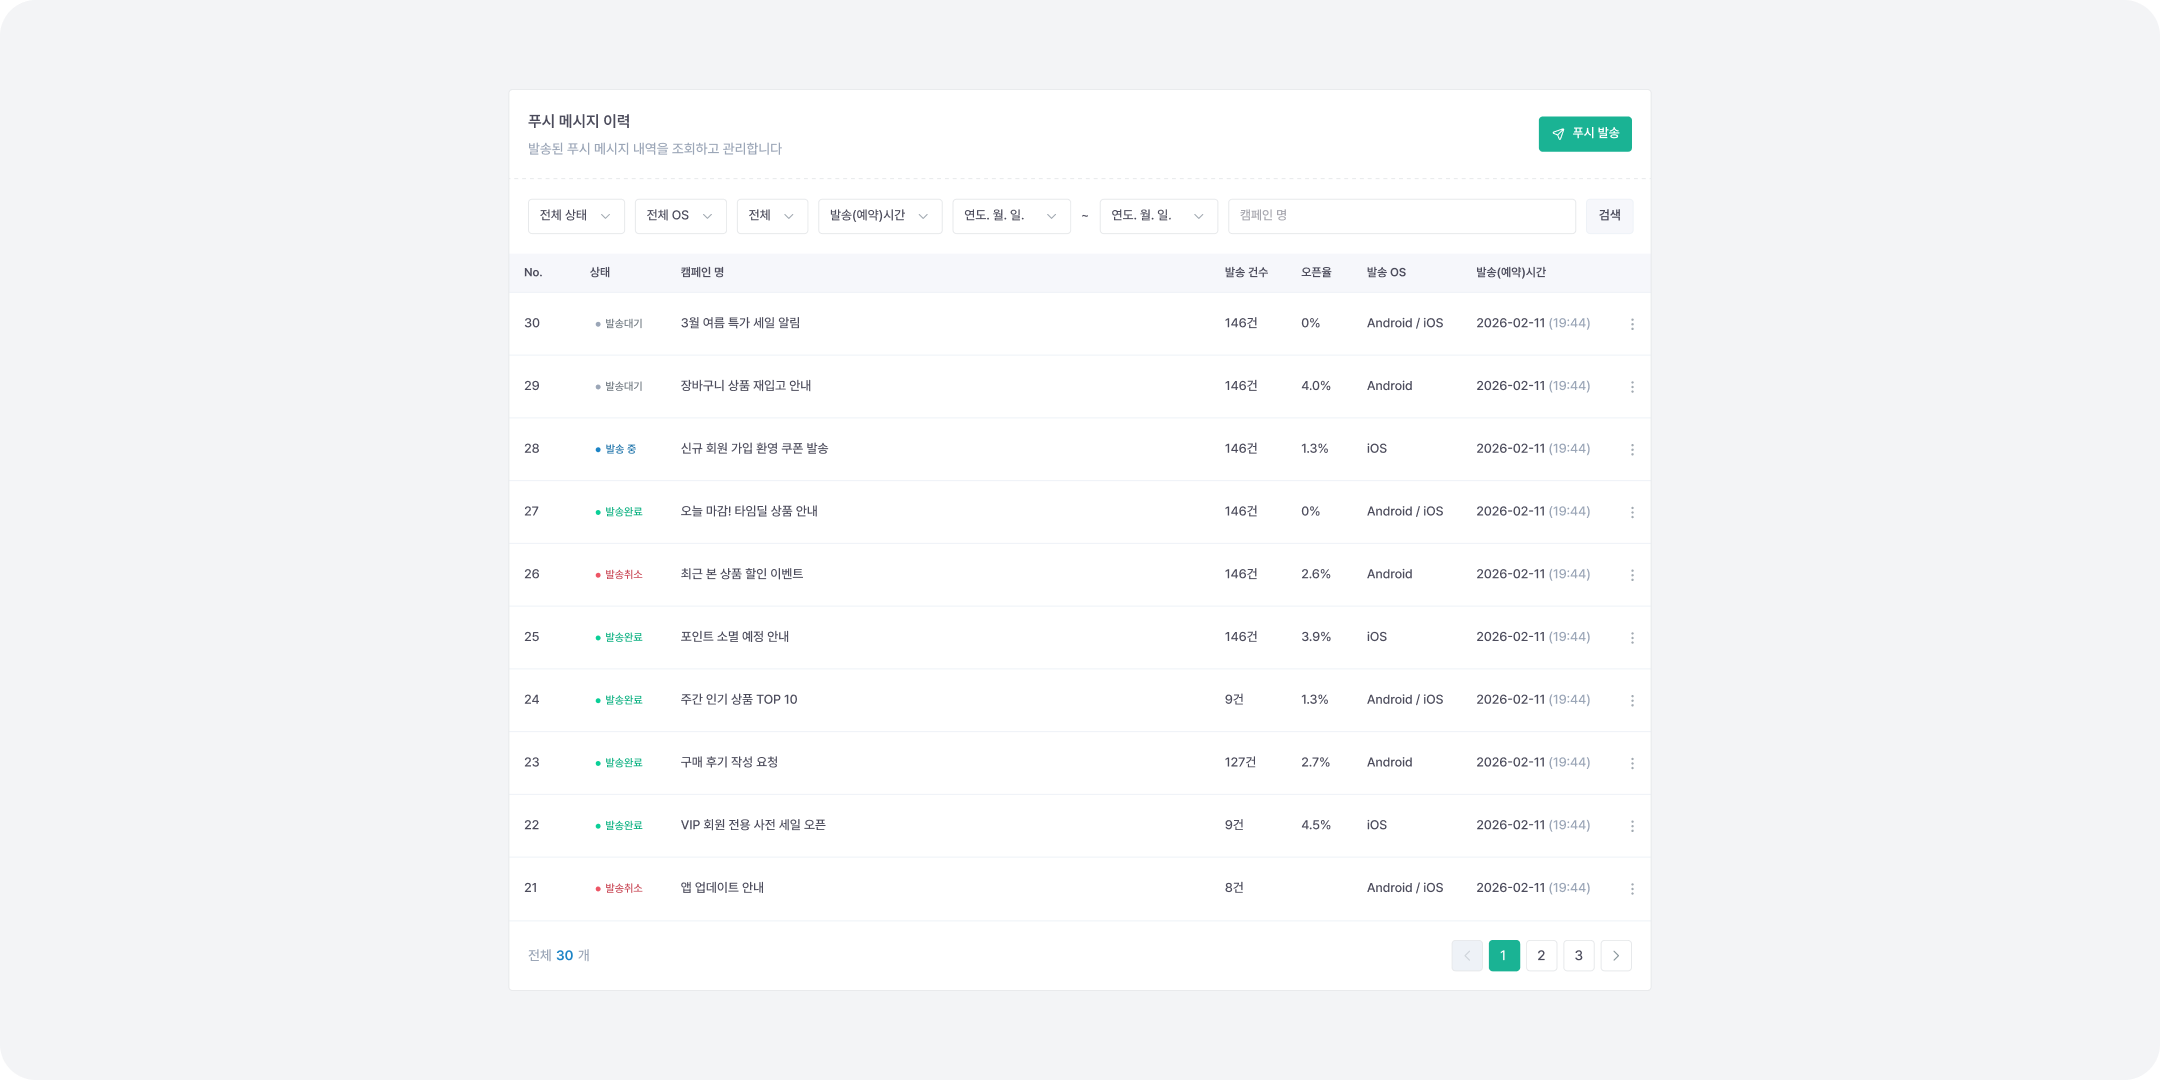This screenshot has width=2160, height=1080.
Task: Go to page 3
Action: [1579, 956]
